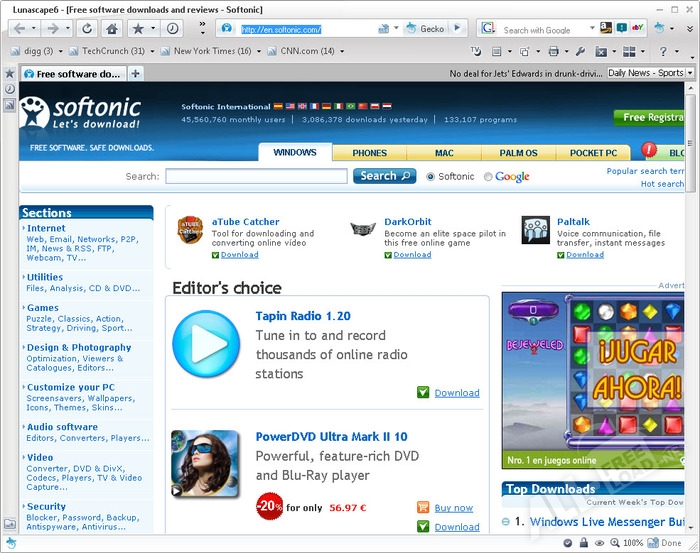The height and width of the screenshot is (553, 700).
Task: Open a new tab with plus button
Action: click(136, 73)
